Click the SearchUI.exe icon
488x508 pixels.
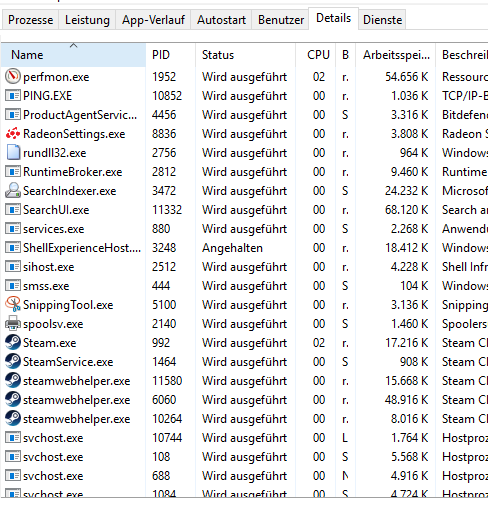(13, 210)
